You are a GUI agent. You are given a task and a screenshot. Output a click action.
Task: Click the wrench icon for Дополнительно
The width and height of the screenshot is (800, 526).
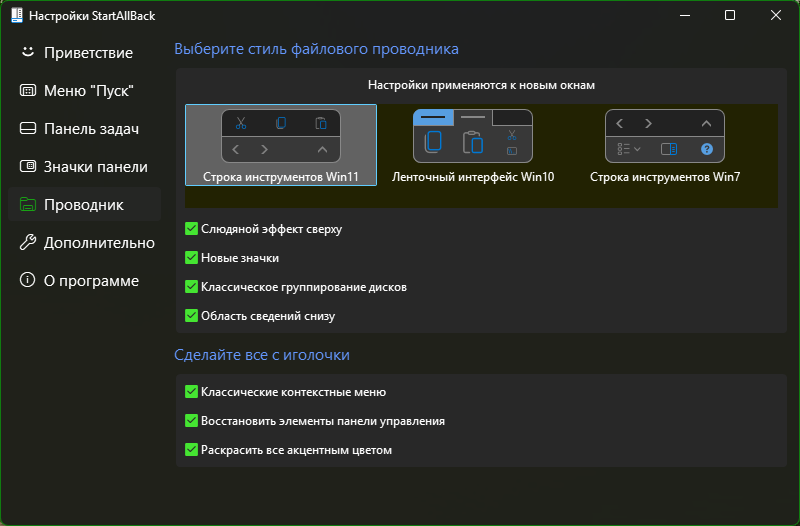[28, 242]
